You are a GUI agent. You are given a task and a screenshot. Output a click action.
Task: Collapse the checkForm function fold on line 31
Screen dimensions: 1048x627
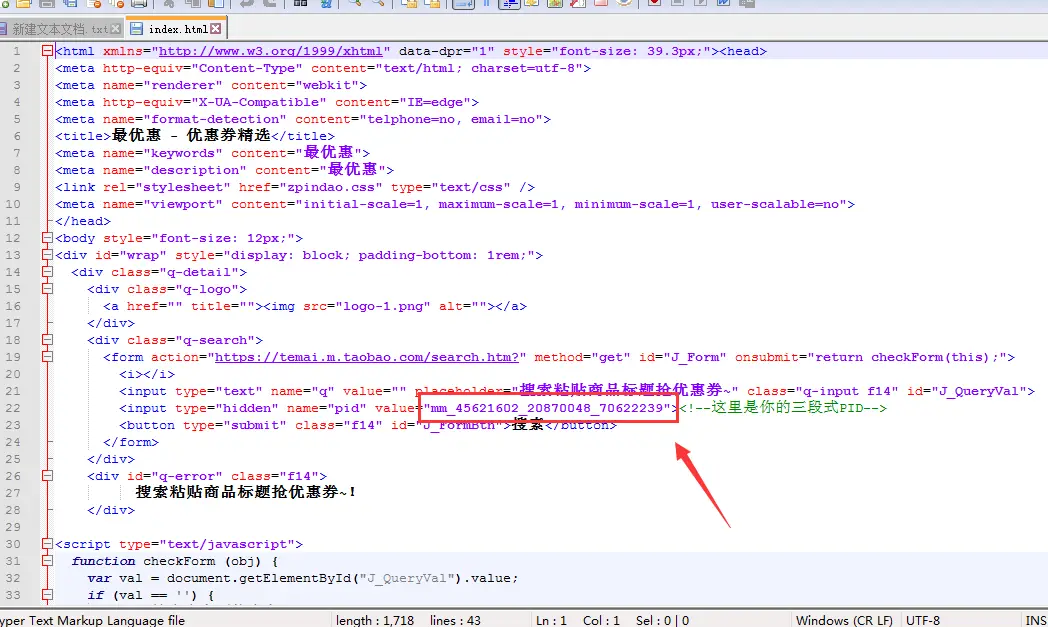tap(47, 561)
